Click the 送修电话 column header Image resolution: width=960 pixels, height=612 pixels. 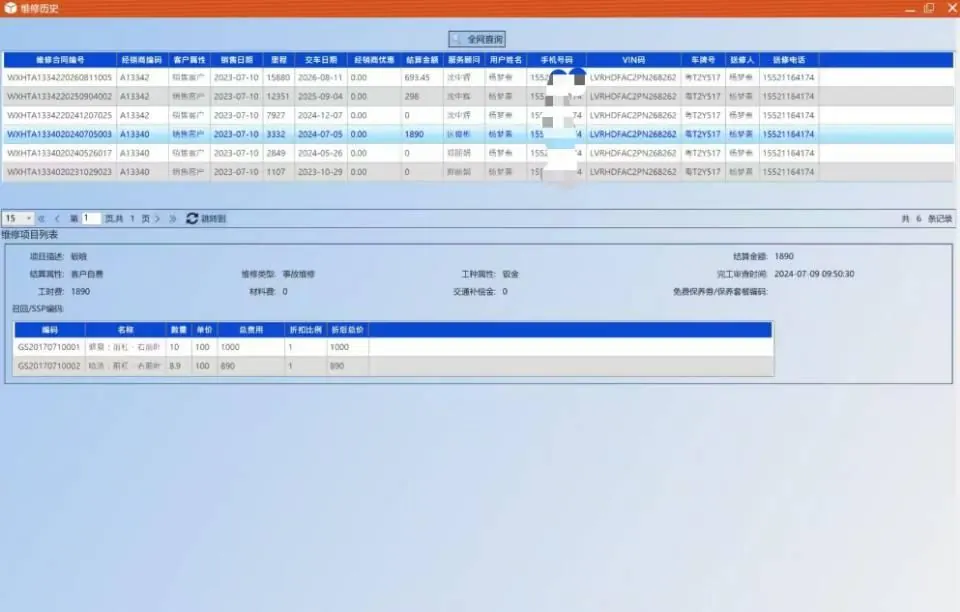(x=789, y=60)
